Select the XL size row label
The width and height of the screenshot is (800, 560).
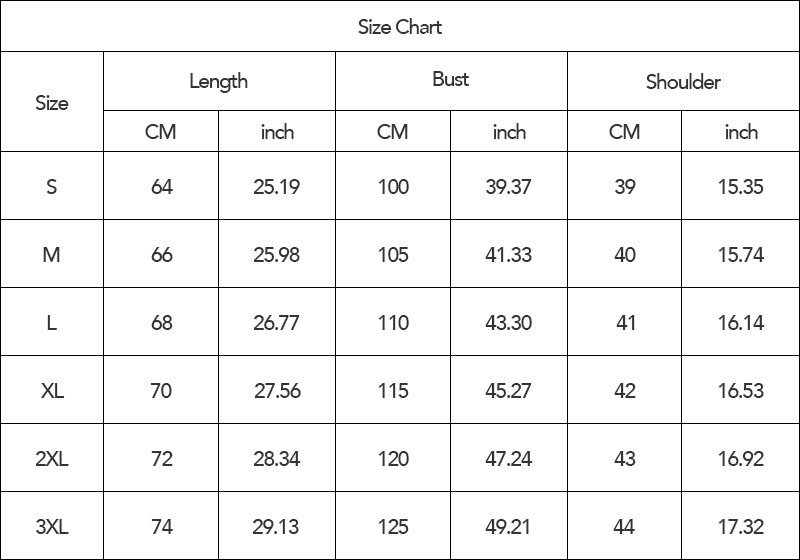pos(52,391)
